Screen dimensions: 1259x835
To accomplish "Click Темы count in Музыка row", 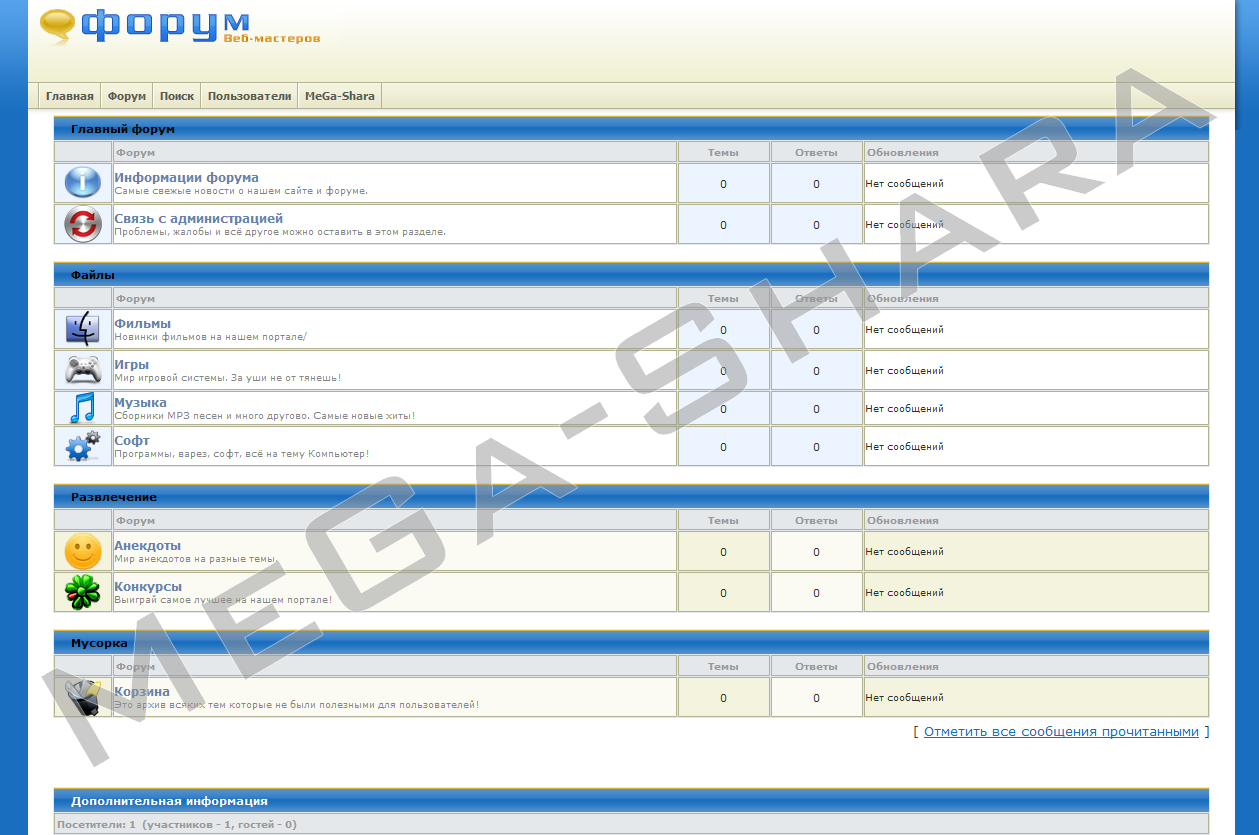I will pos(724,409).
